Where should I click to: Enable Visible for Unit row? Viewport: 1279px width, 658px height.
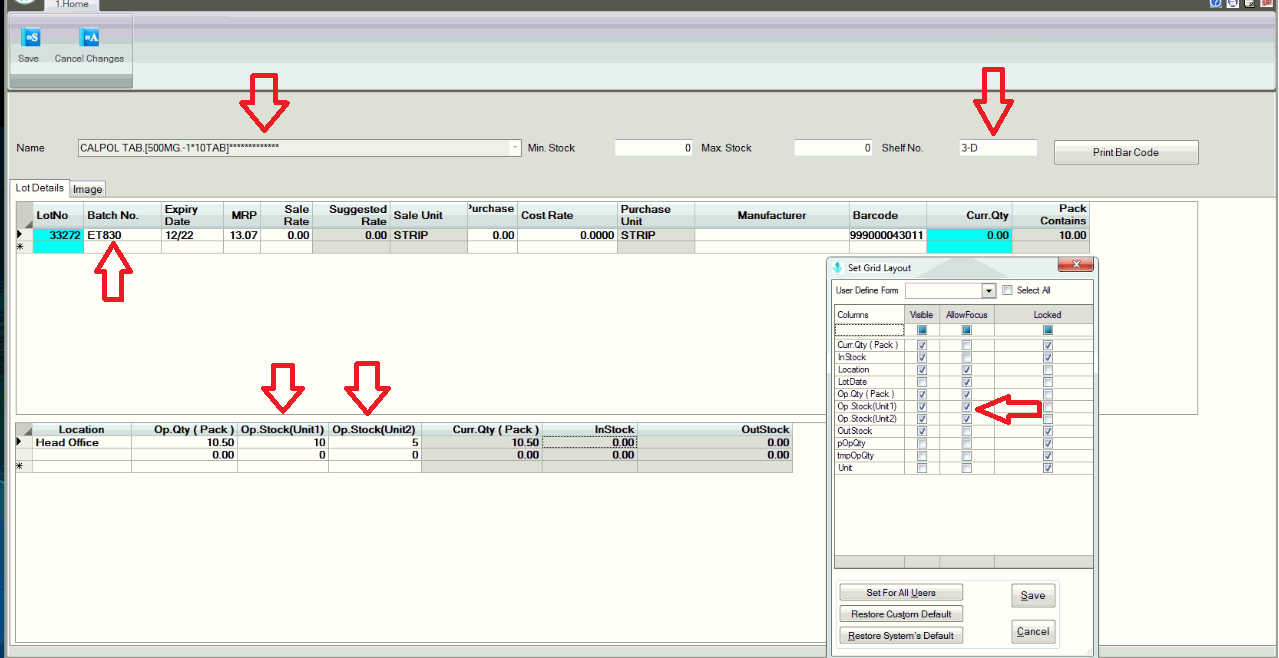pos(922,468)
